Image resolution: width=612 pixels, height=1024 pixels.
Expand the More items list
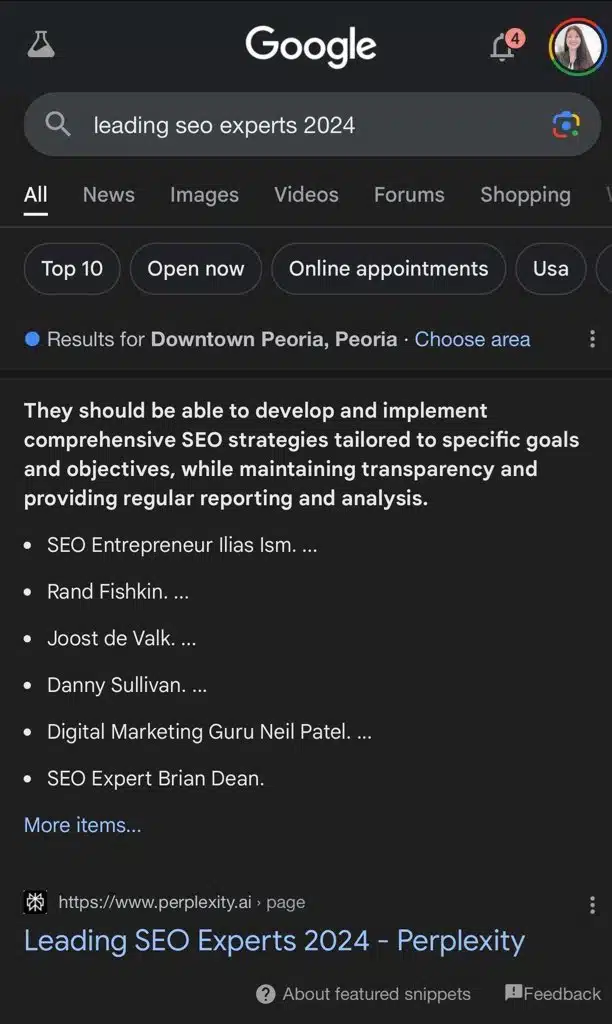(83, 825)
